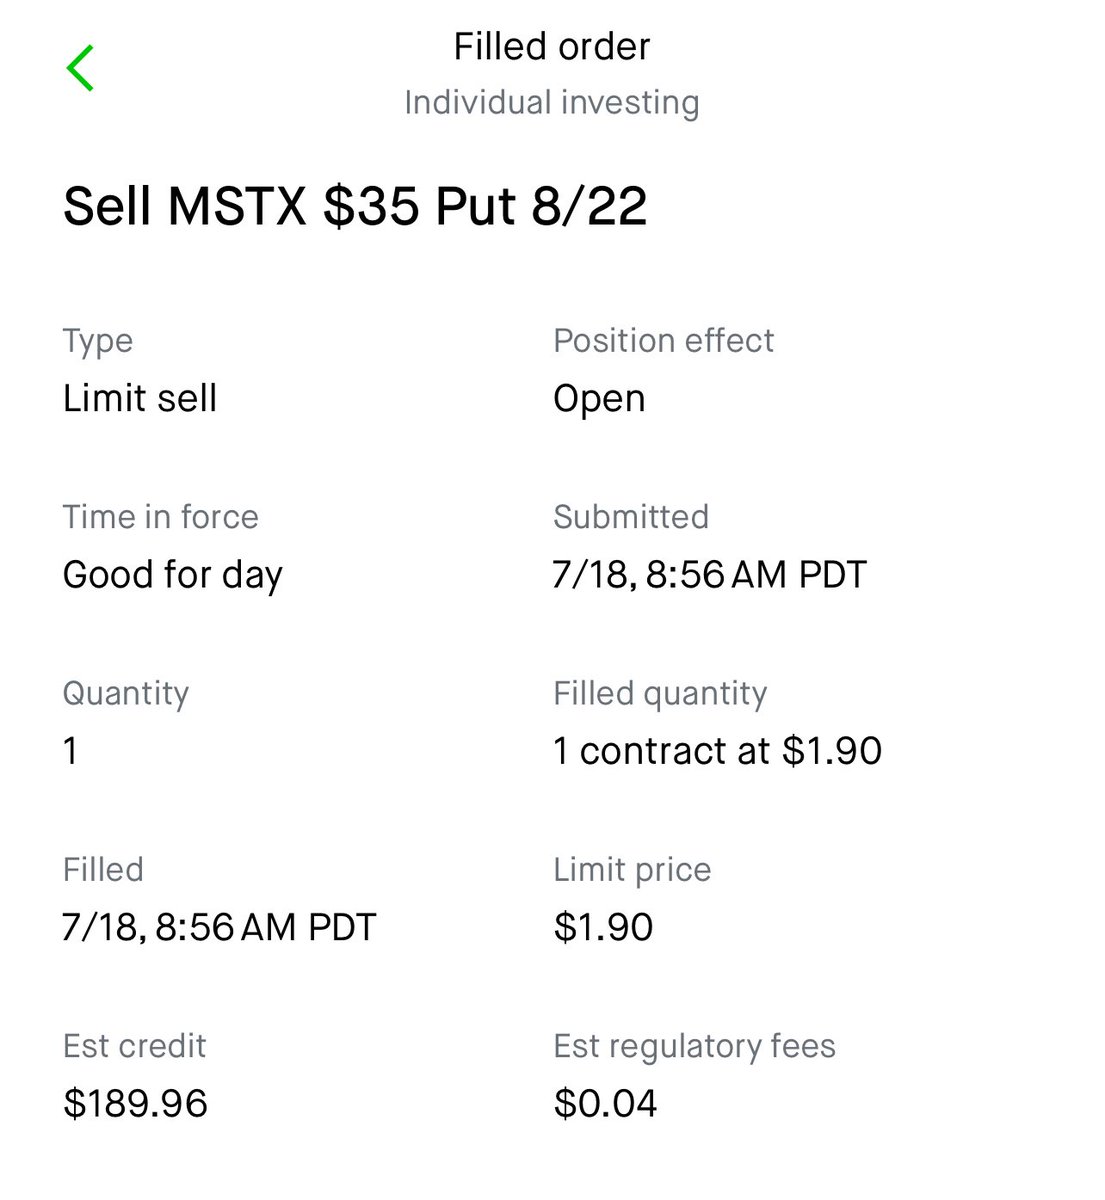Select Sell MSTX $35 Put 8/22 heading

point(355,206)
